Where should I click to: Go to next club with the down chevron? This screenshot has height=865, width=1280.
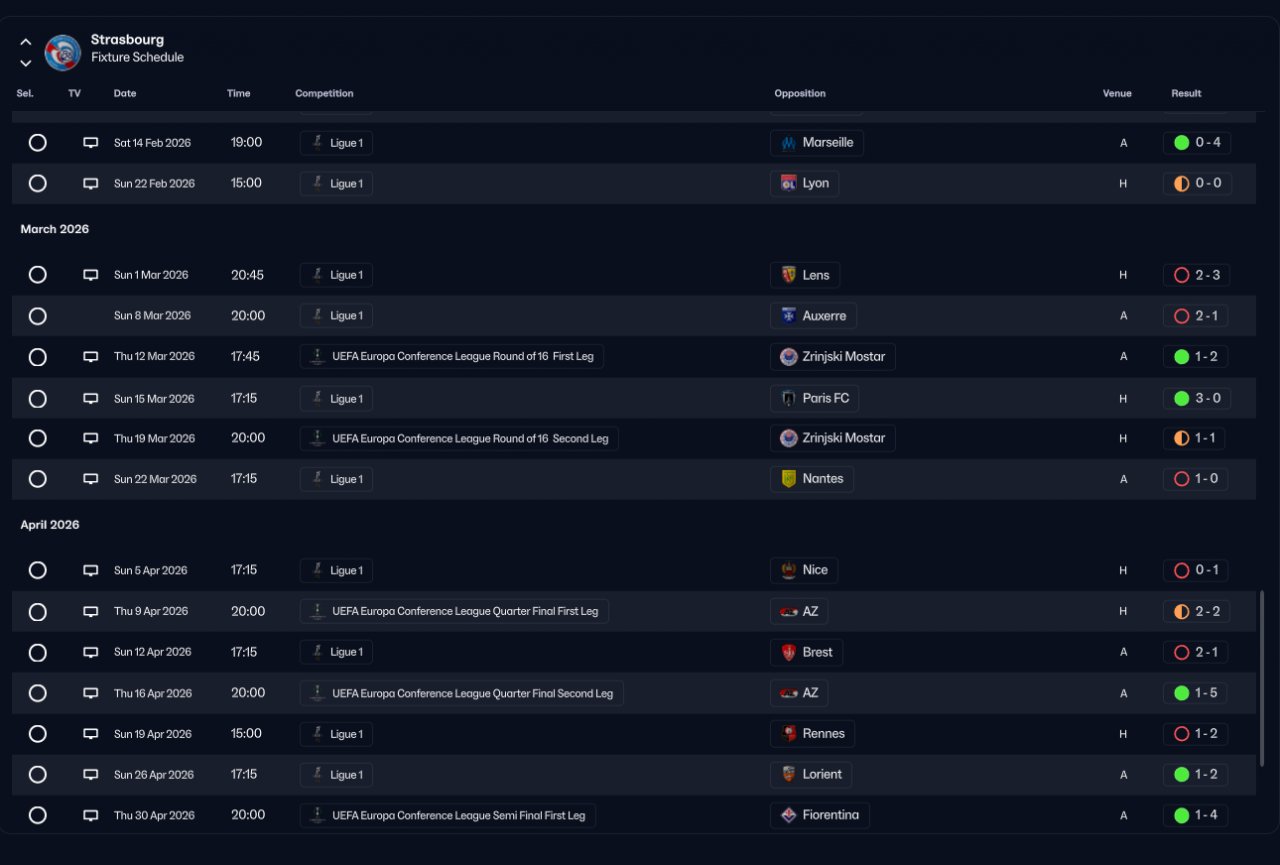tap(26, 63)
